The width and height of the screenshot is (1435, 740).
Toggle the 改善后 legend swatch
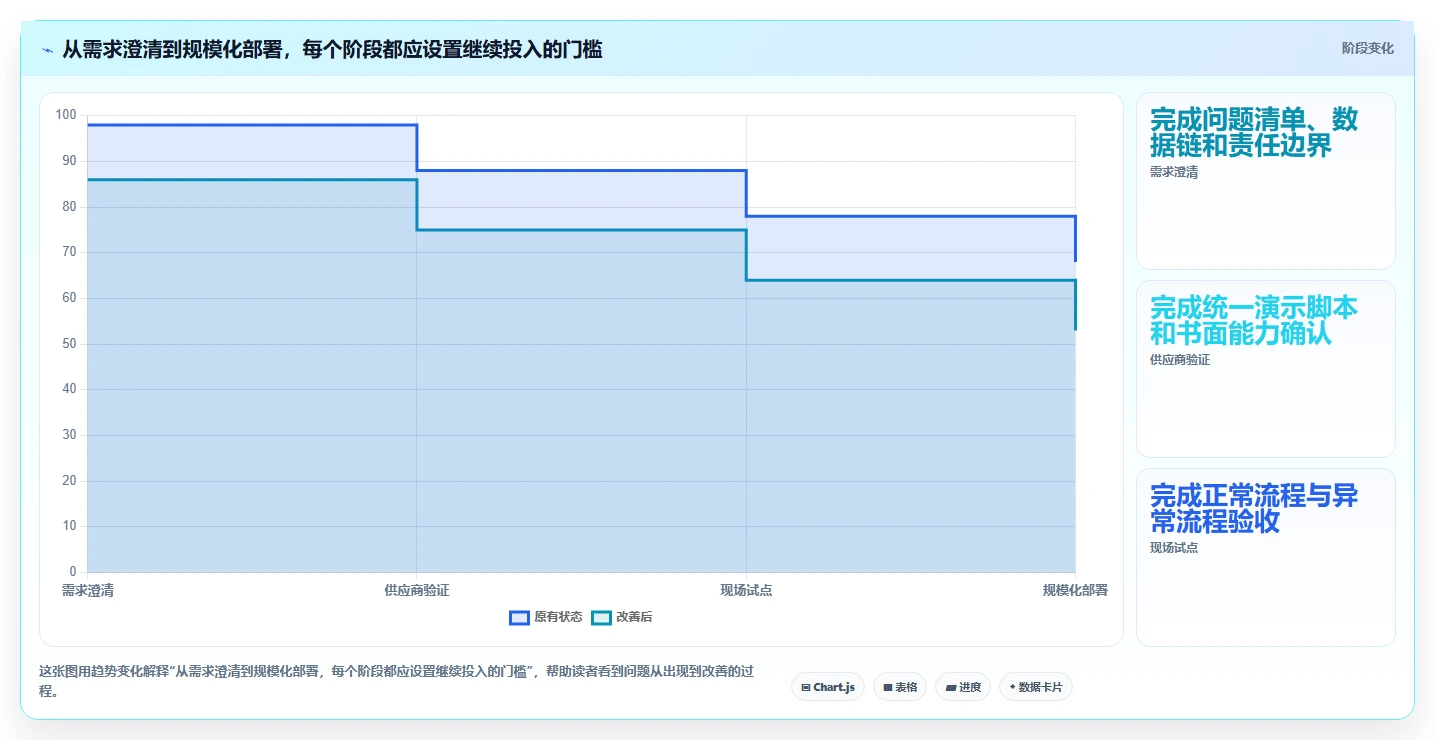click(x=601, y=617)
